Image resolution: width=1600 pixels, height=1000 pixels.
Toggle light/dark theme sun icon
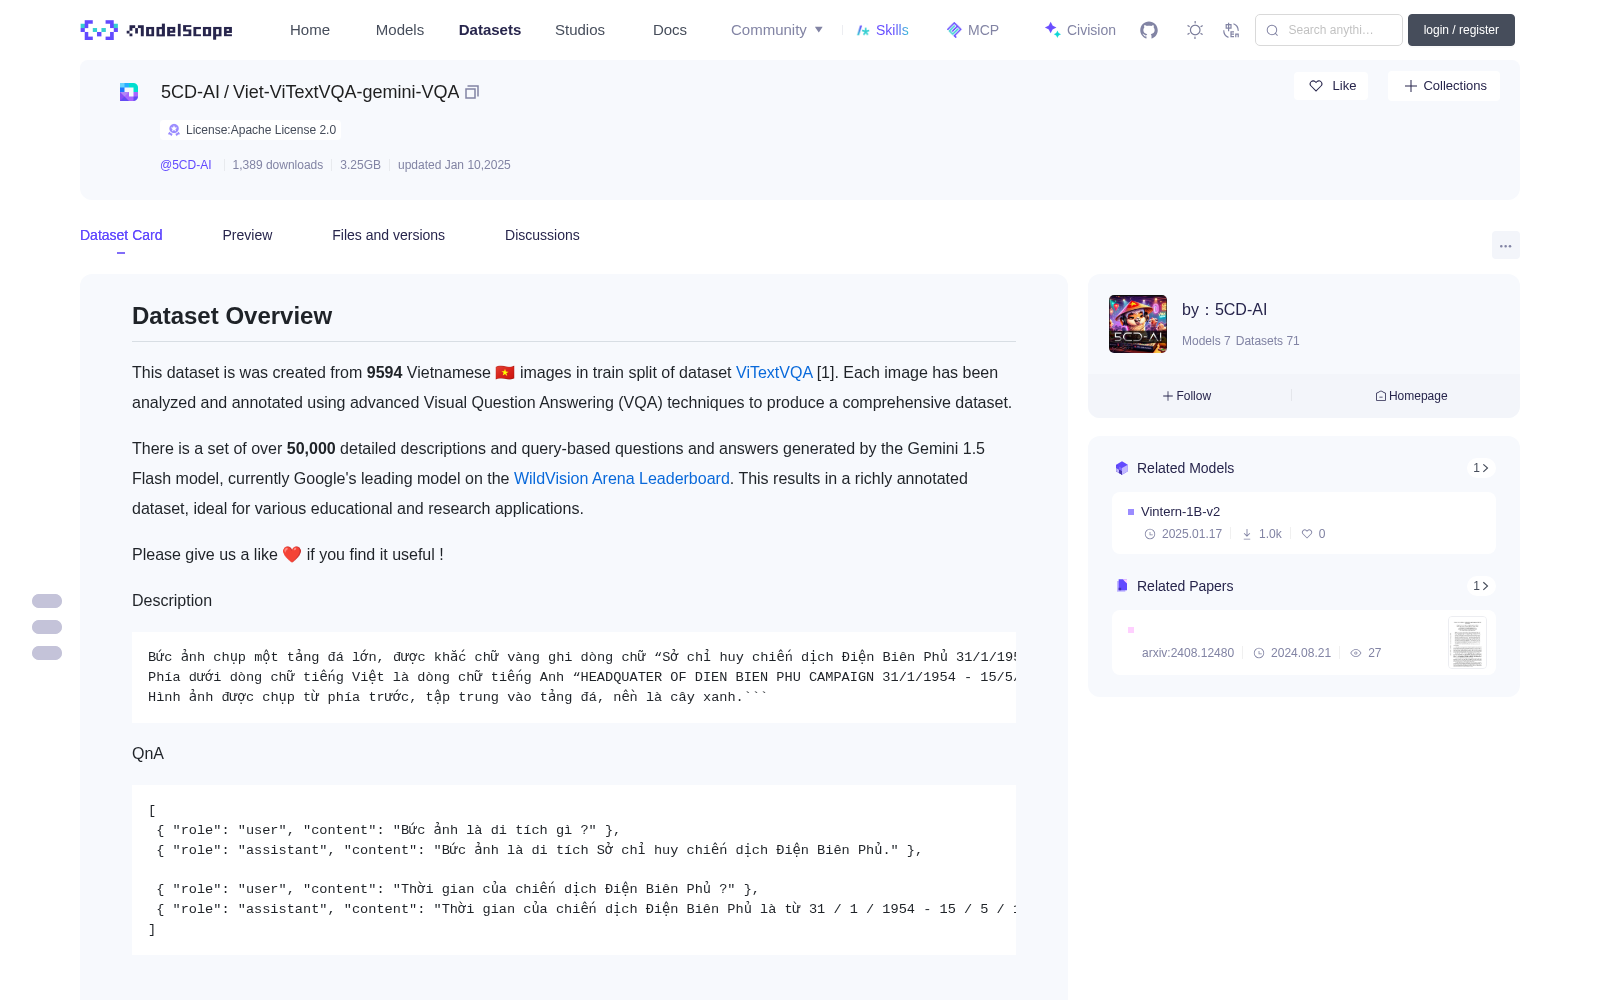pyautogui.click(x=1195, y=30)
